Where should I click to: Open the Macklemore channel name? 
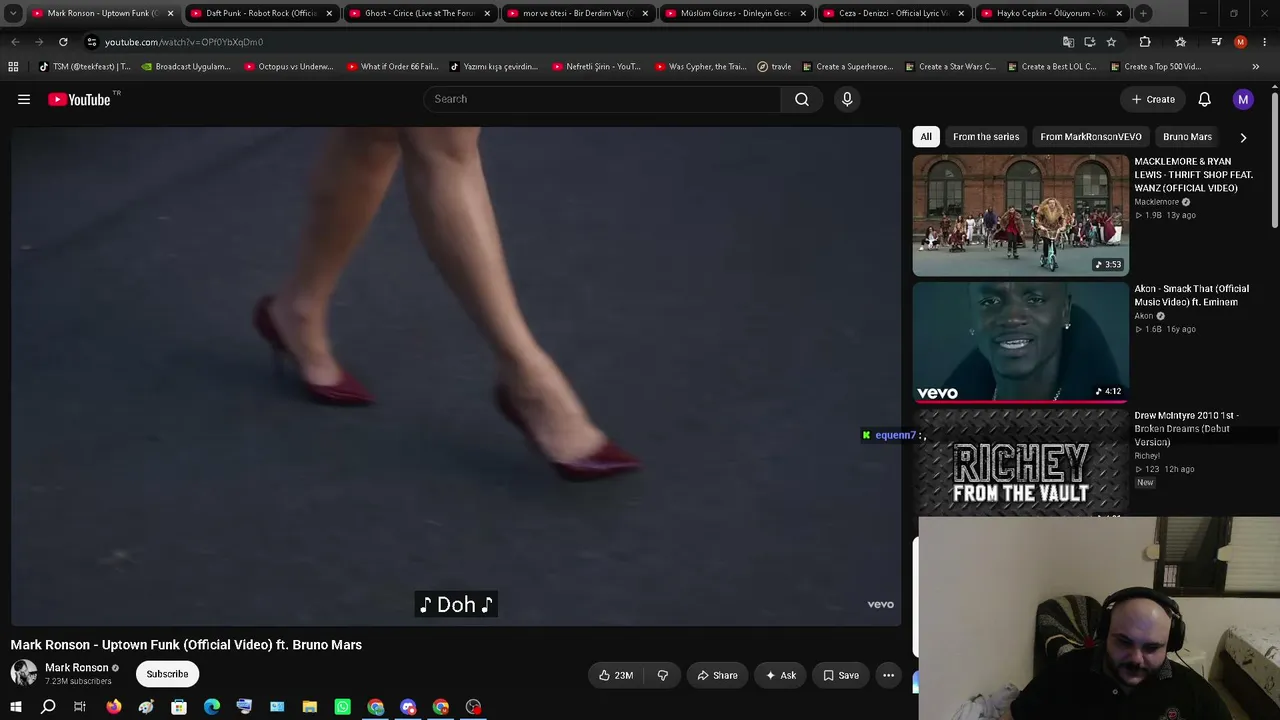coord(1157,202)
